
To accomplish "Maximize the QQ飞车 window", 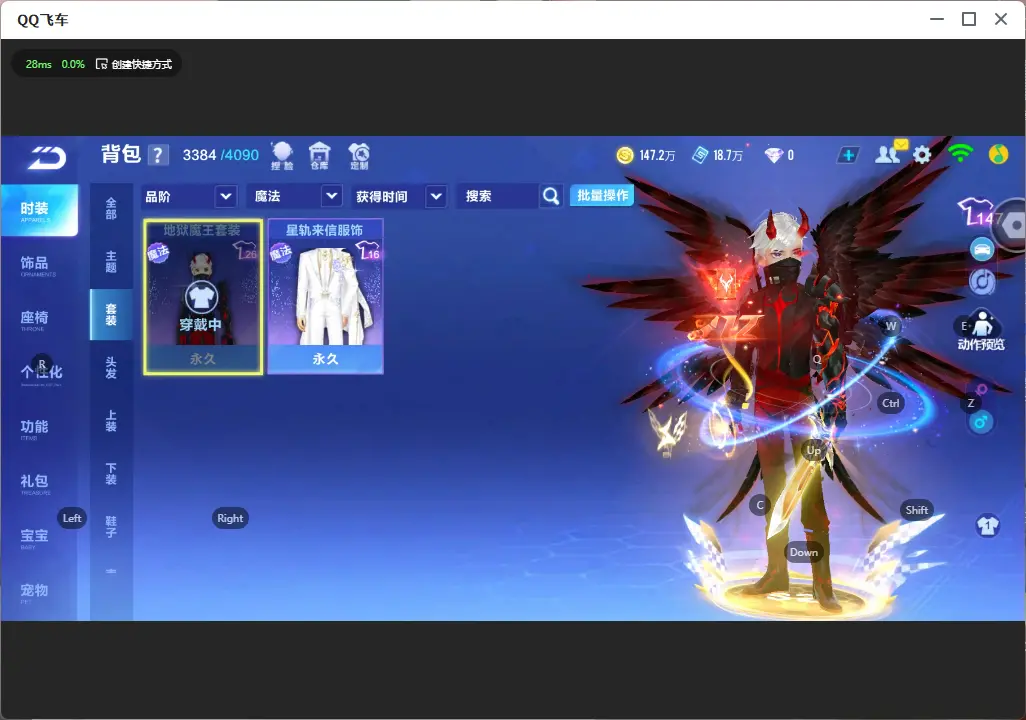I will click(x=968, y=20).
